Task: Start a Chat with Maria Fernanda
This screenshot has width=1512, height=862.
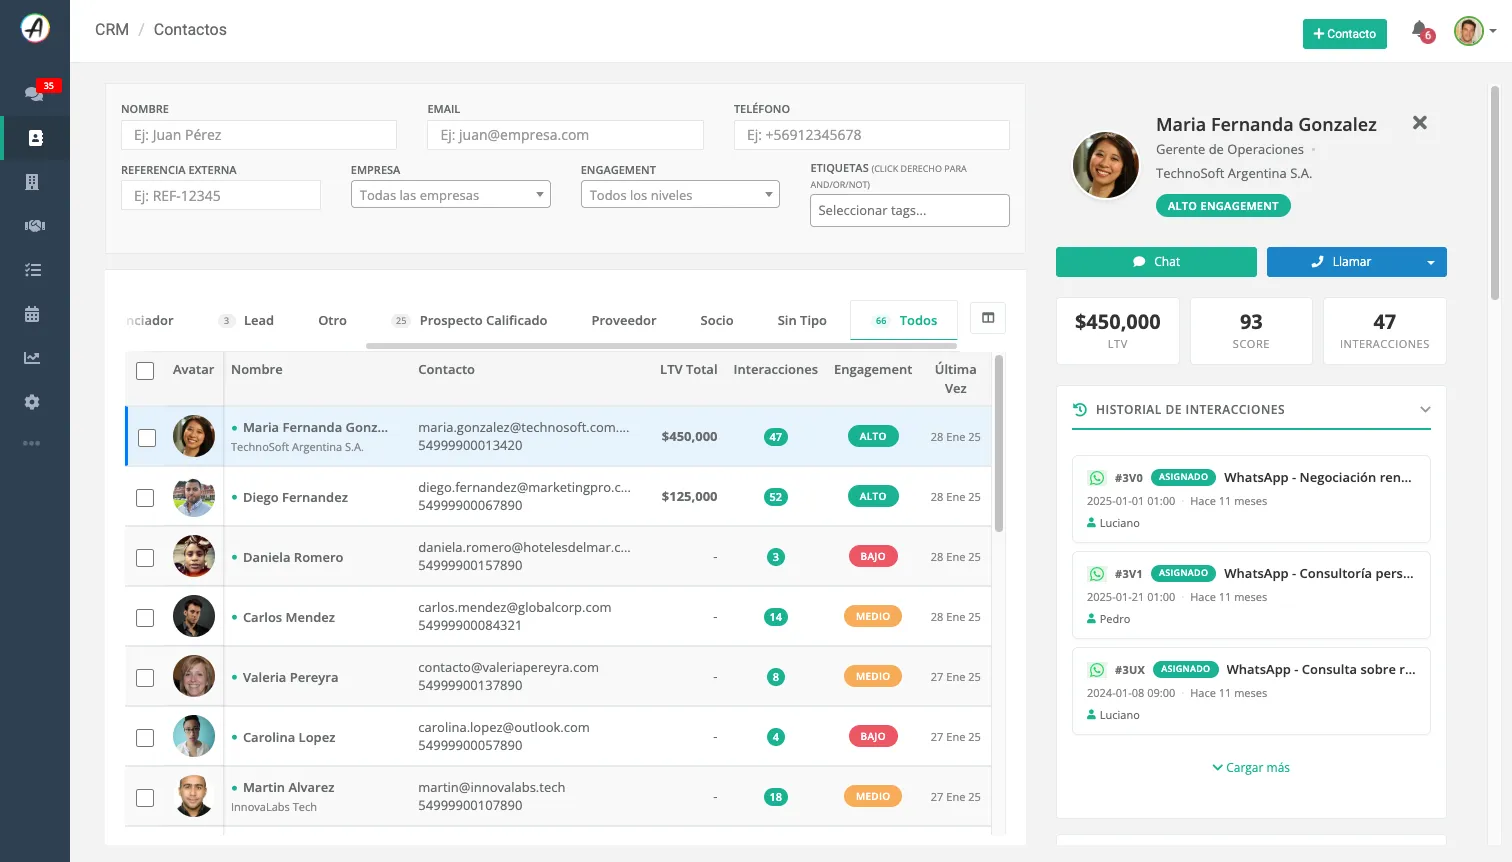Action: [x=1156, y=262]
